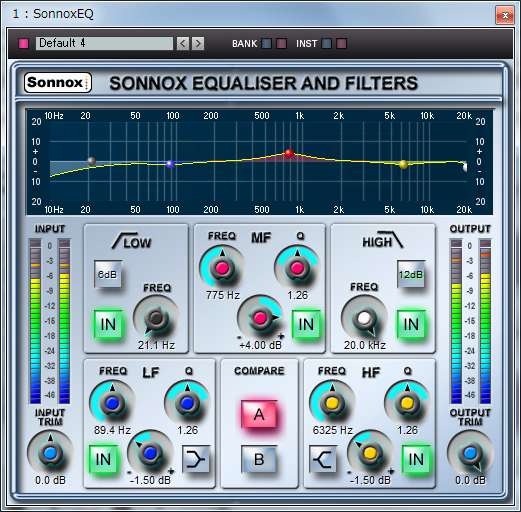521x512 pixels.
Task: Click the INPUT TRIM knob
Action: (50, 453)
